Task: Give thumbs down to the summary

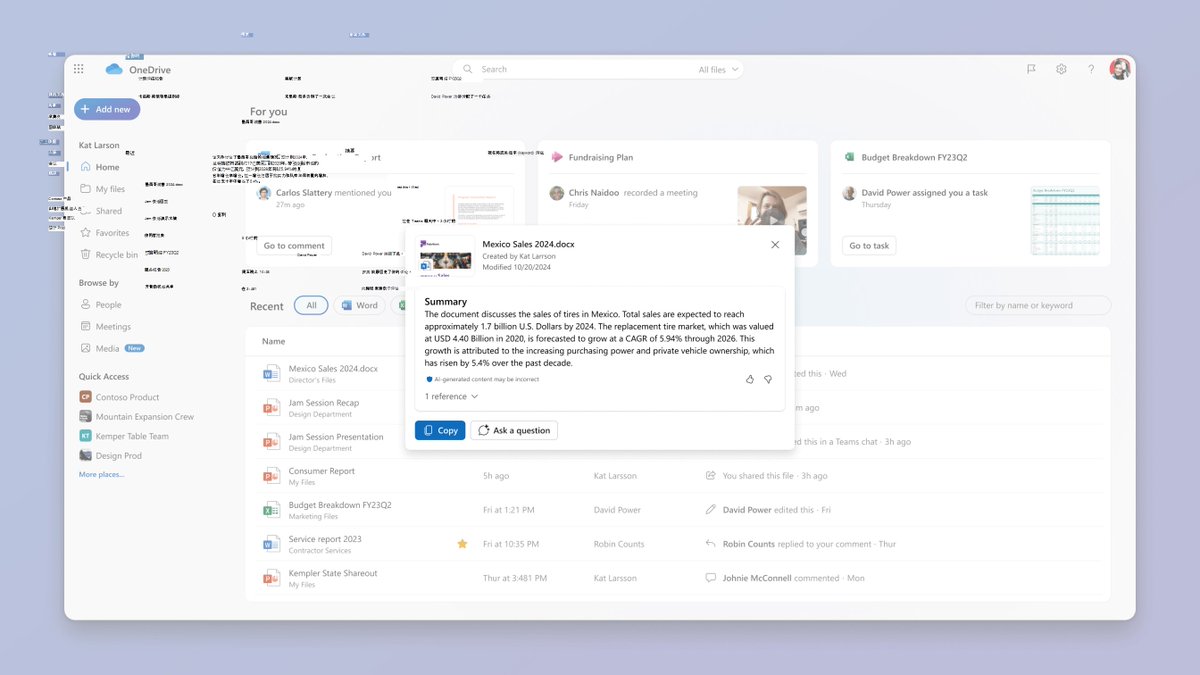Action: [768, 380]
